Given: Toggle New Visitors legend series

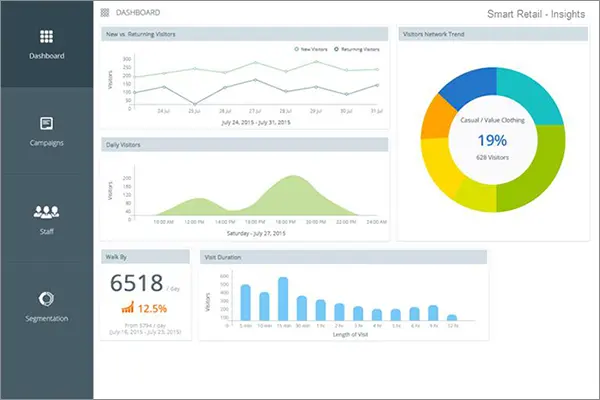Looking at the screenshot, I should (x=313, y=48).
